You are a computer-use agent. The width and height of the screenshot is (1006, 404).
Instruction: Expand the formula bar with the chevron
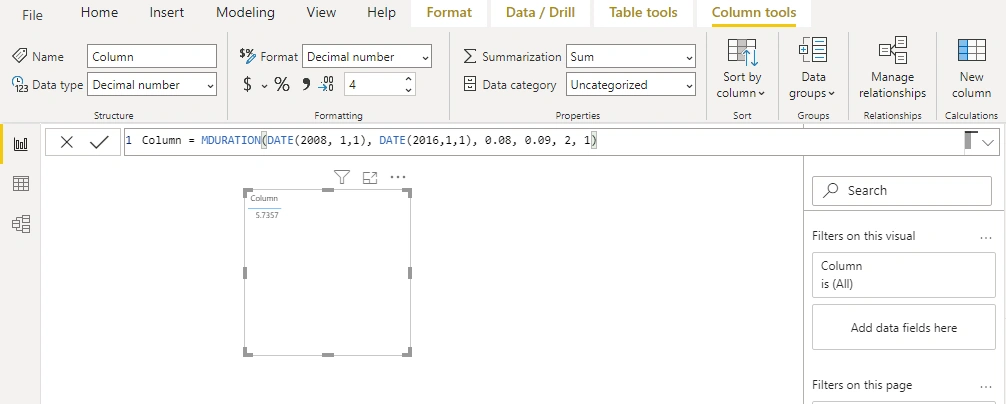[x=987, y=142]
